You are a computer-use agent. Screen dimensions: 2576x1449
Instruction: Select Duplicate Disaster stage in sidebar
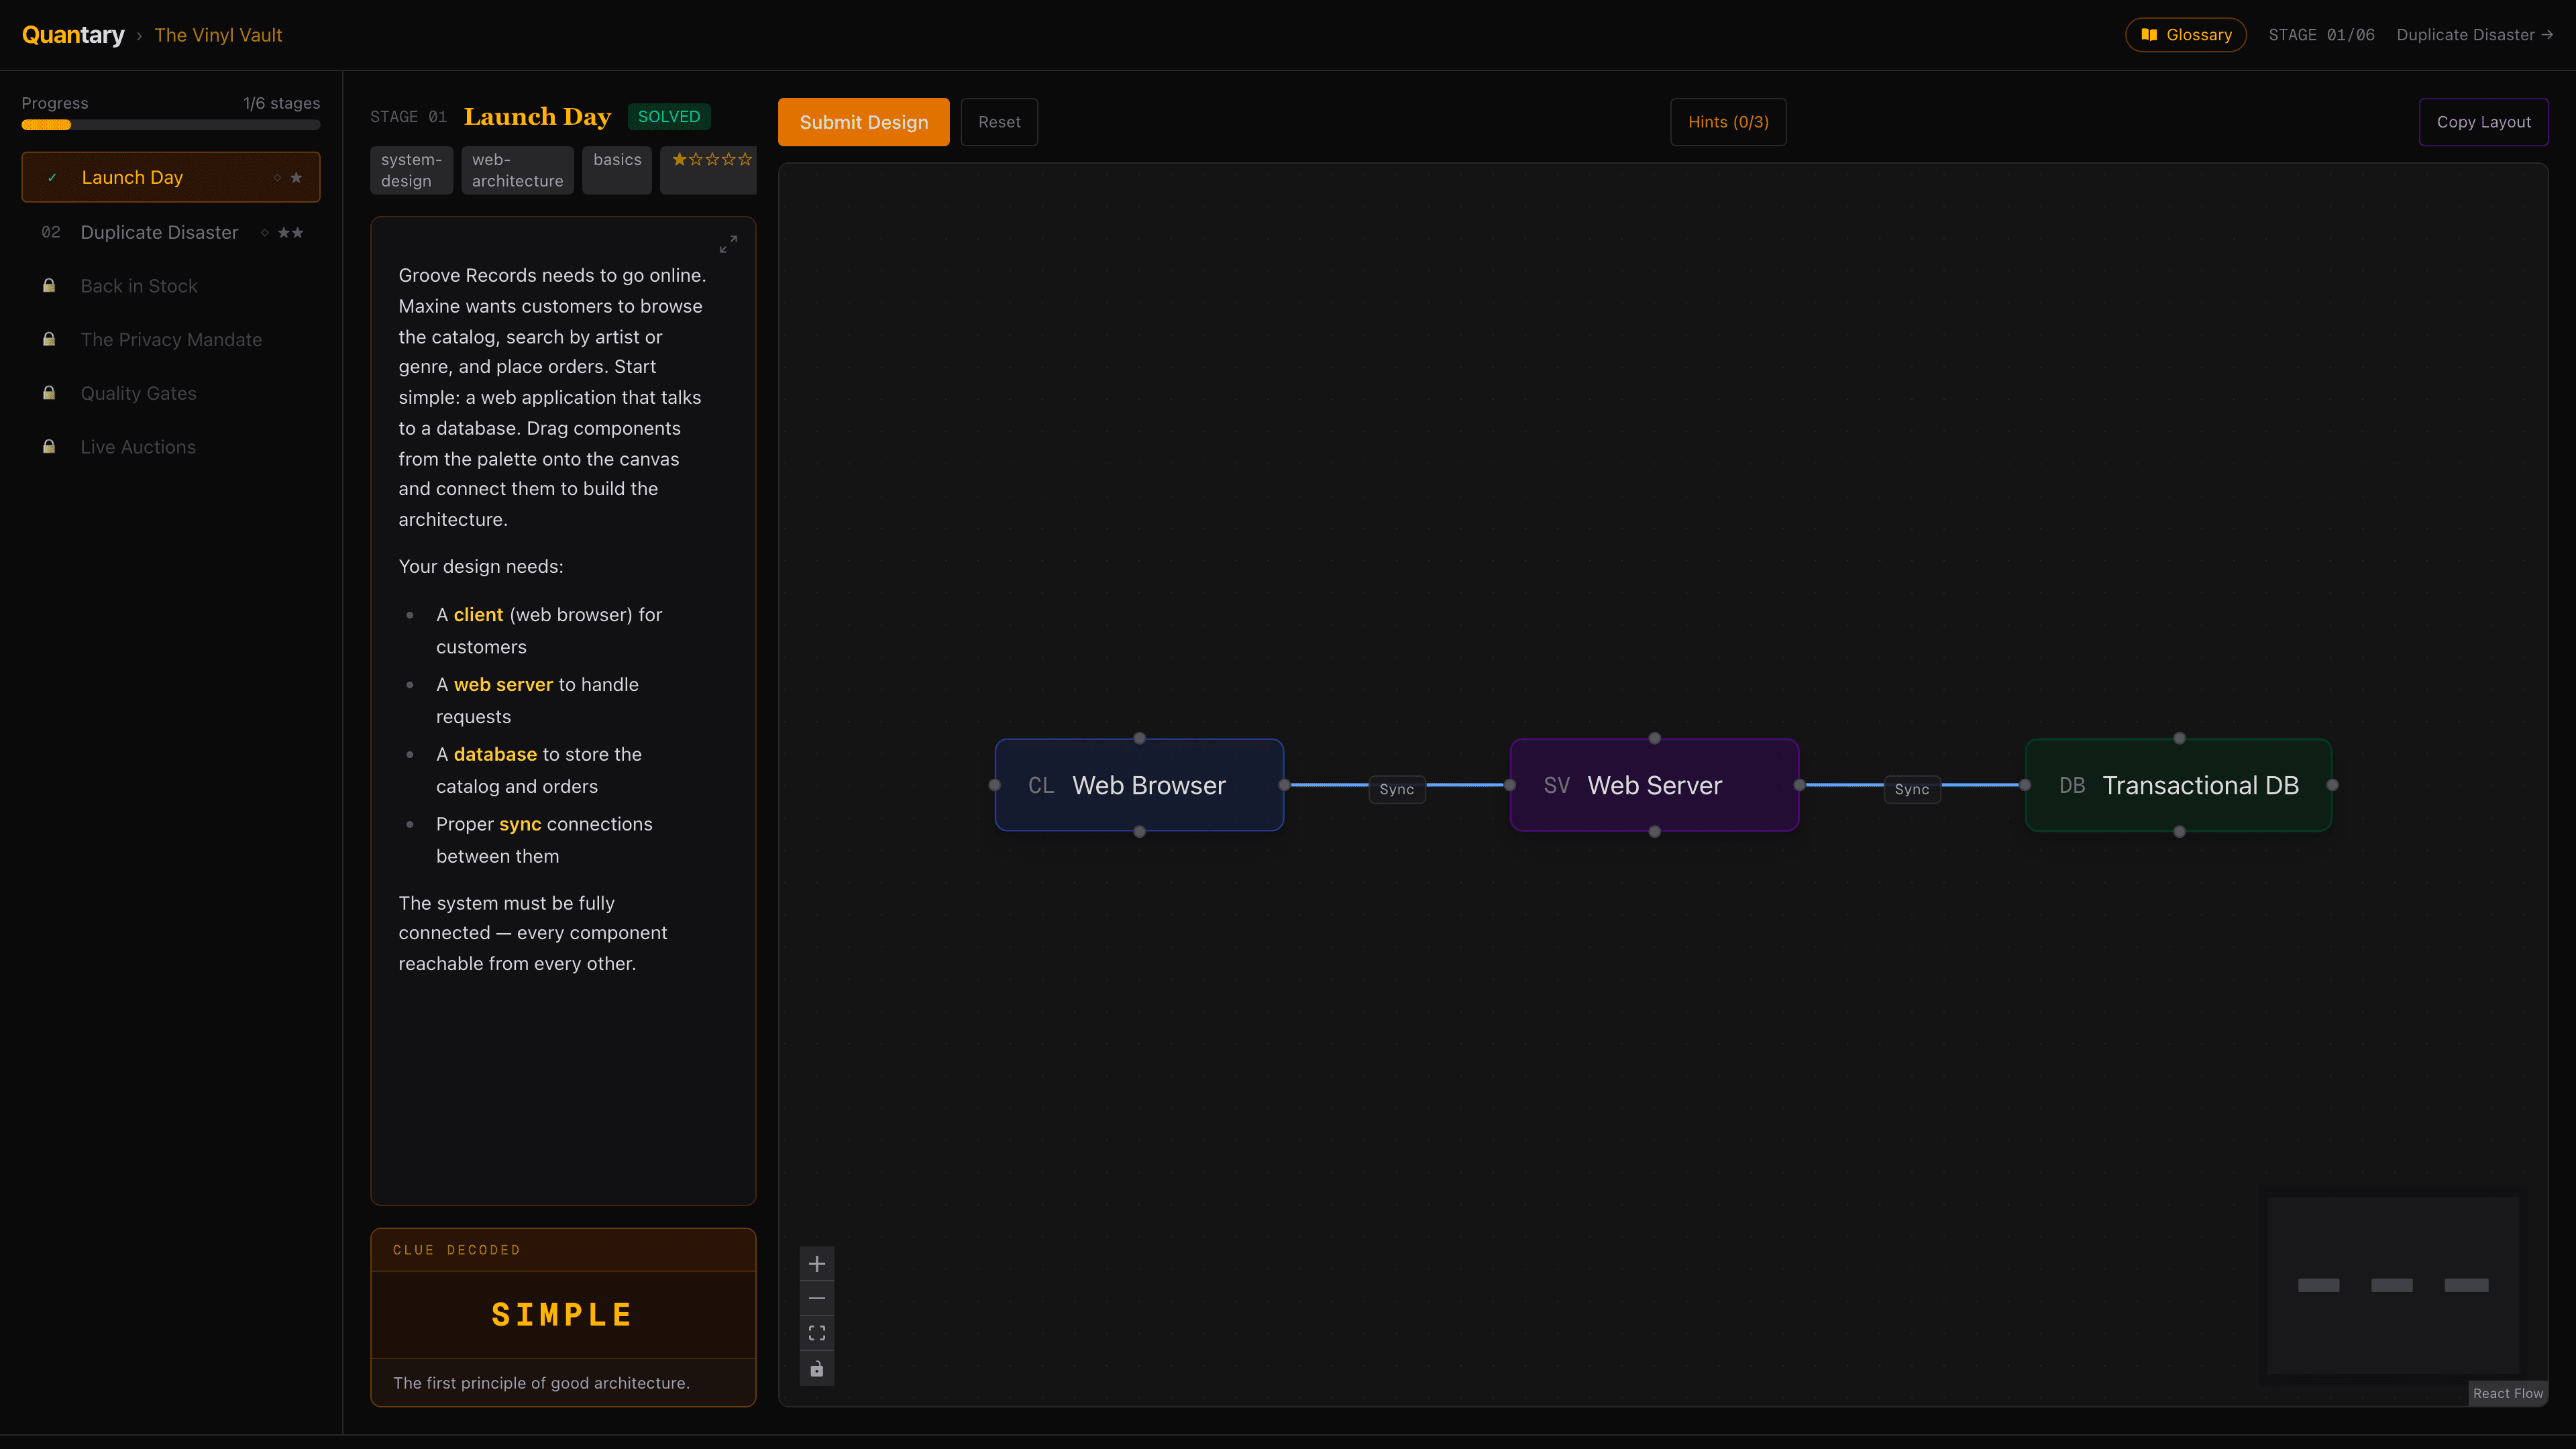pyautogui.click(x=171, y=232)
